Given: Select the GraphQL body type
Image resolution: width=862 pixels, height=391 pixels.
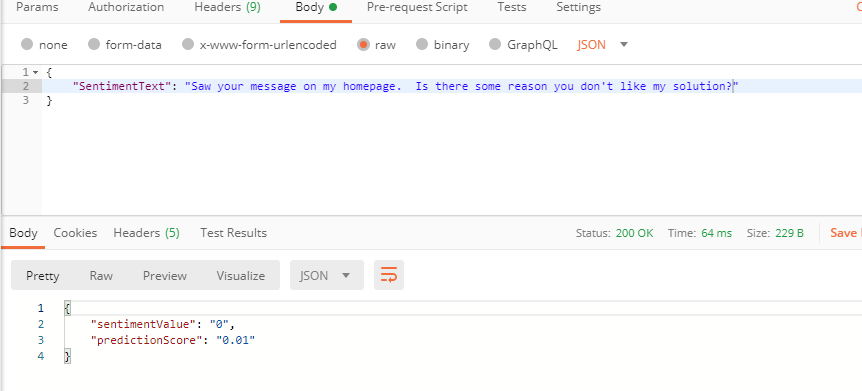Looking at the screenshot, I should 523,45.
